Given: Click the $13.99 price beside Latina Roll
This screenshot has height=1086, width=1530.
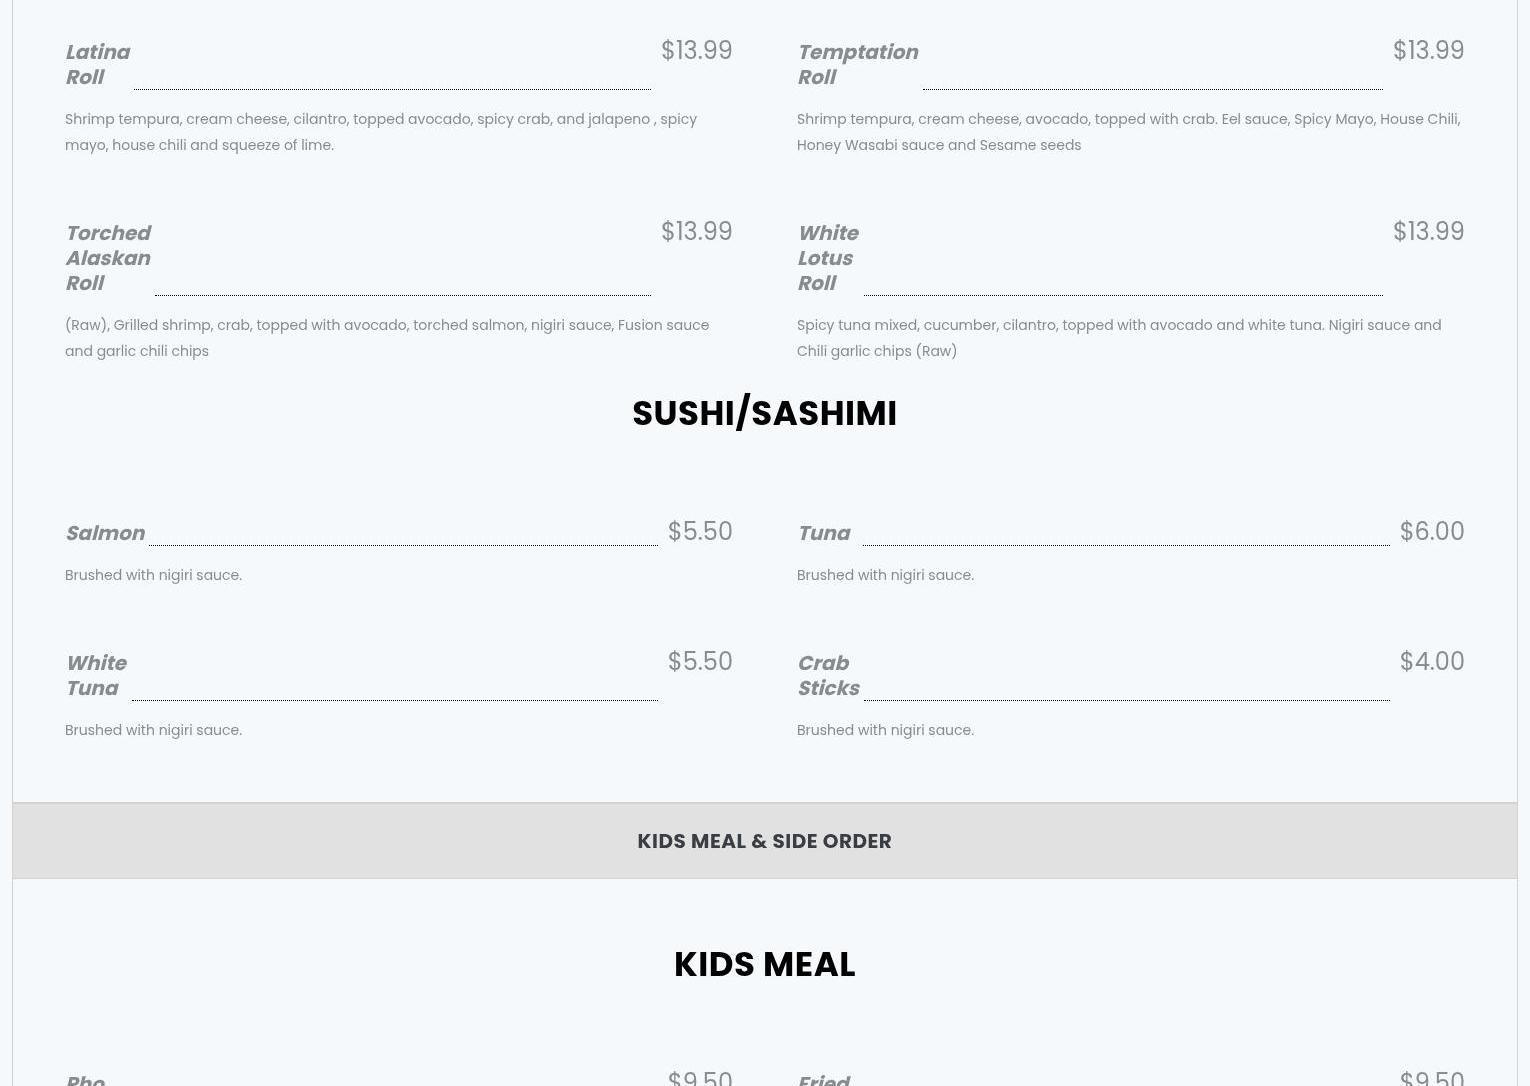Looking at the screenshot, I should 696,50.
